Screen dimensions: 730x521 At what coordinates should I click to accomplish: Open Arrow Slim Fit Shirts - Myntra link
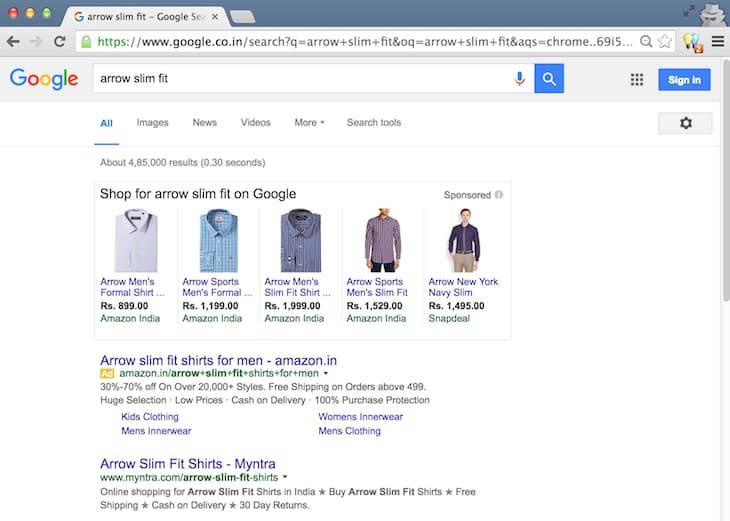(188, 464)
